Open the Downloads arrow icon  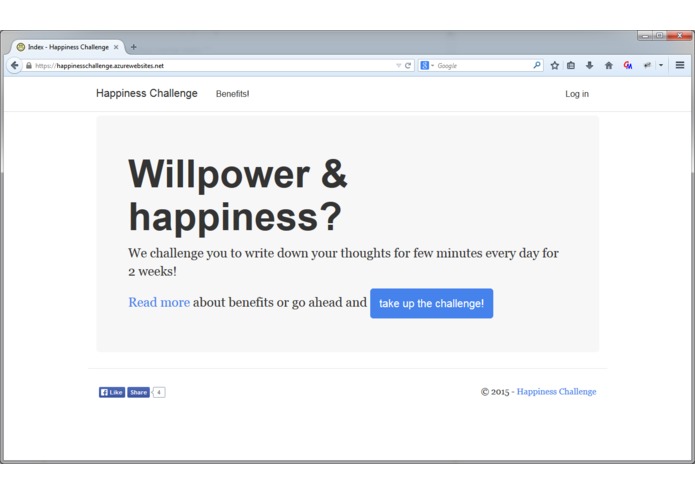(x=589, y=66)
